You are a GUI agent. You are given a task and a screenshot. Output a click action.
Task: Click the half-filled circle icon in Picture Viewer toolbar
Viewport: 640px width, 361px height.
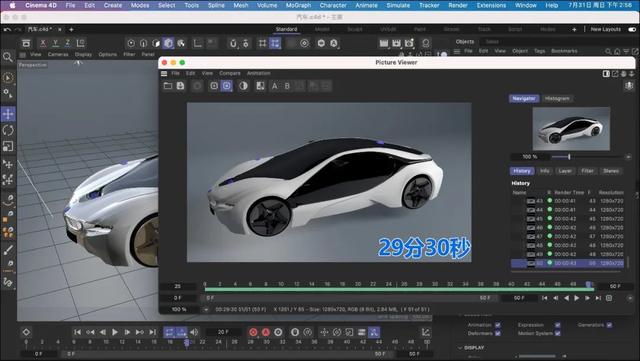click(x=243, y=86)
